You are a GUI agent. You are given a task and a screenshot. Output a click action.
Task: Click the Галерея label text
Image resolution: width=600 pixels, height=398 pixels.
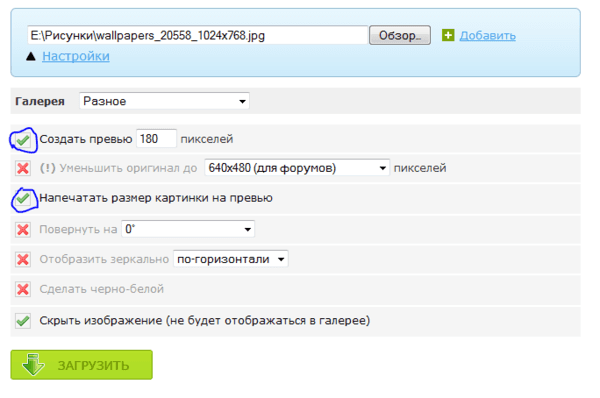[40, 101]
